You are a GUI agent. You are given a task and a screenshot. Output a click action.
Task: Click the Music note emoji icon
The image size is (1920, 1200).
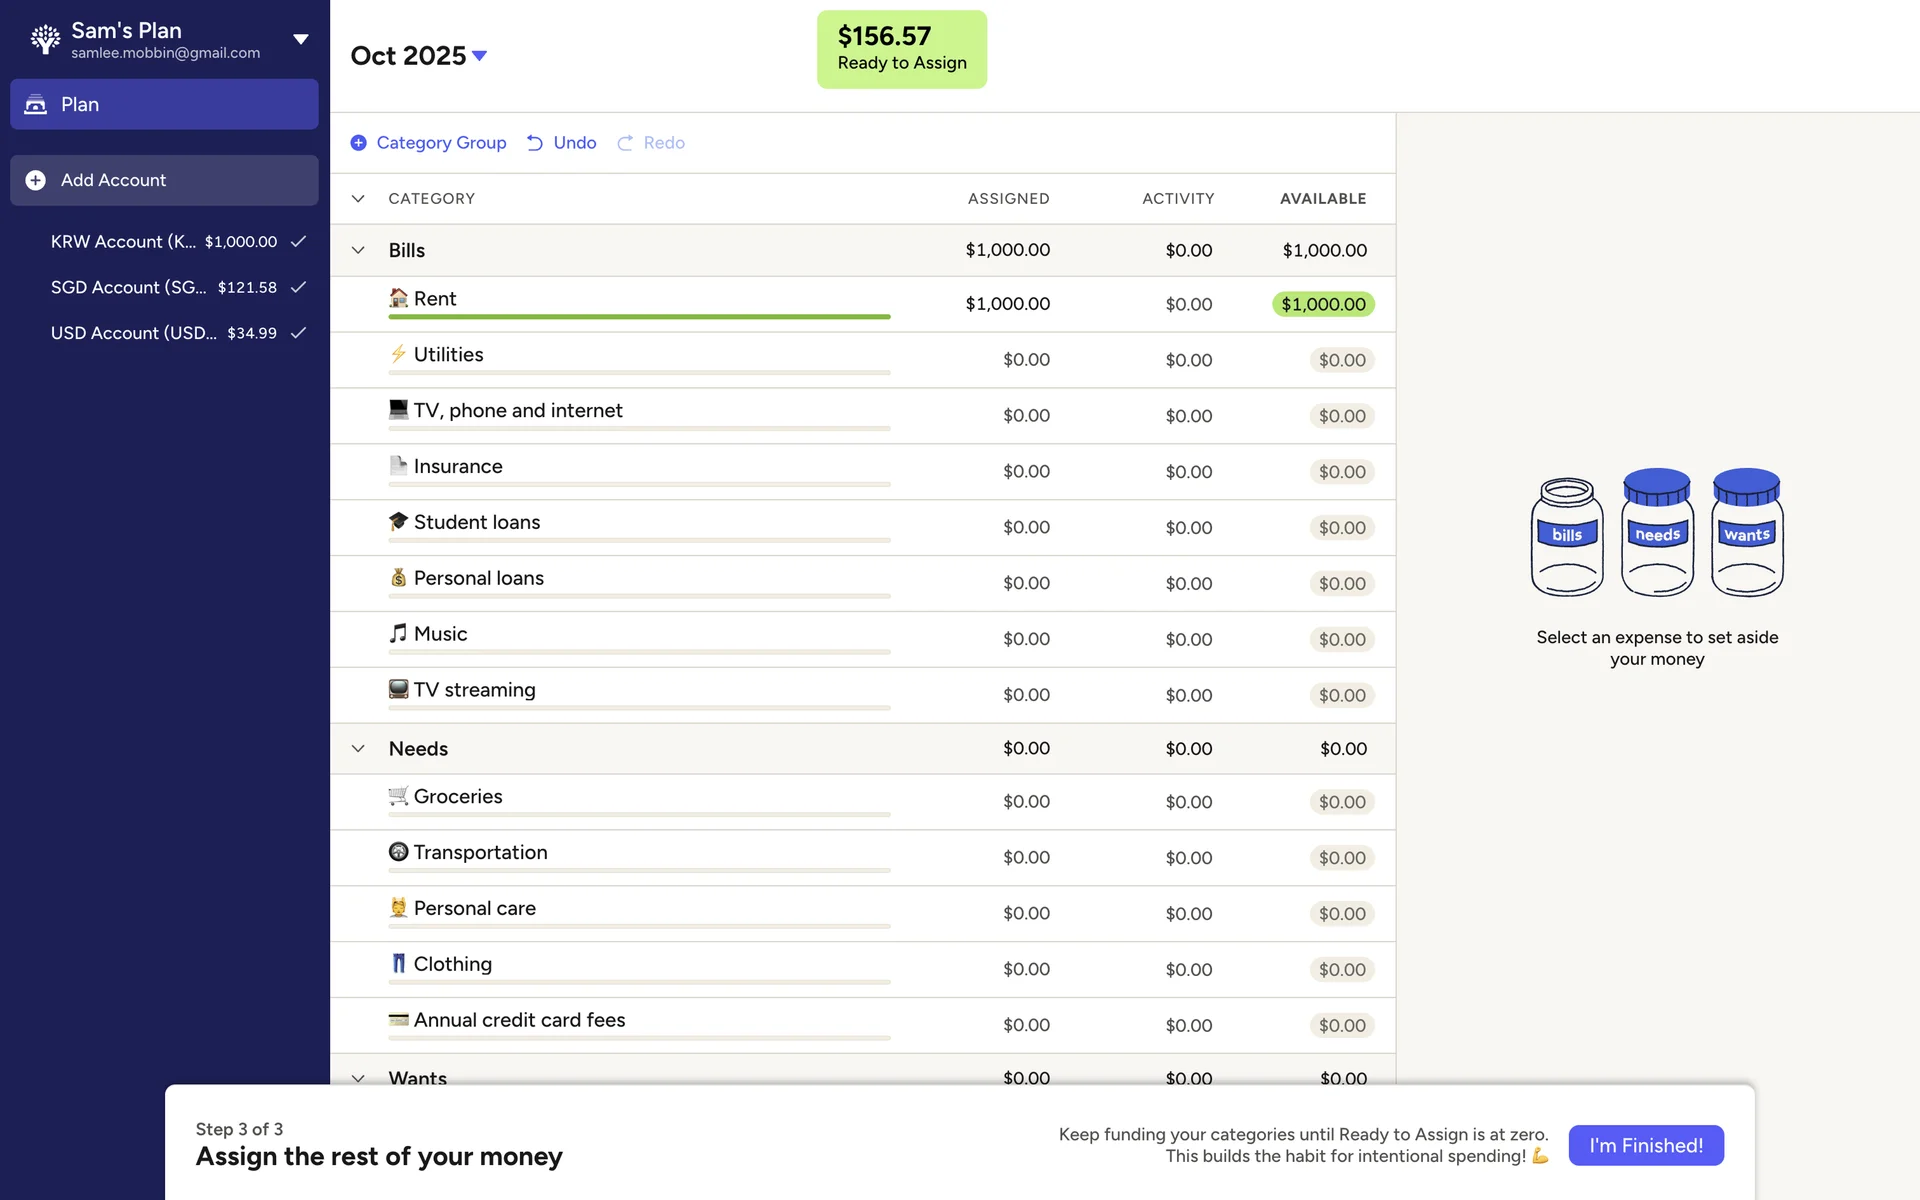tap(398, 633)
